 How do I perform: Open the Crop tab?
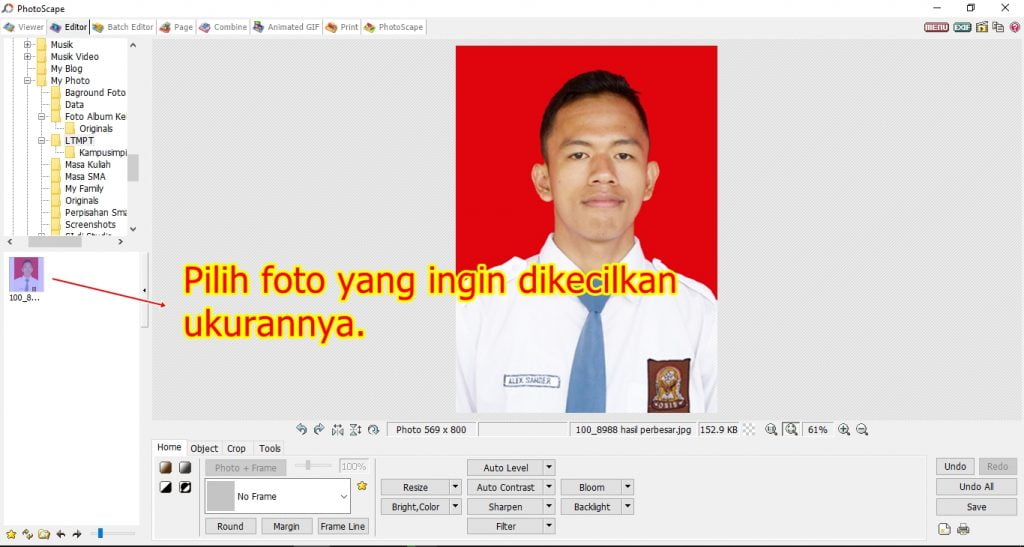236,448
